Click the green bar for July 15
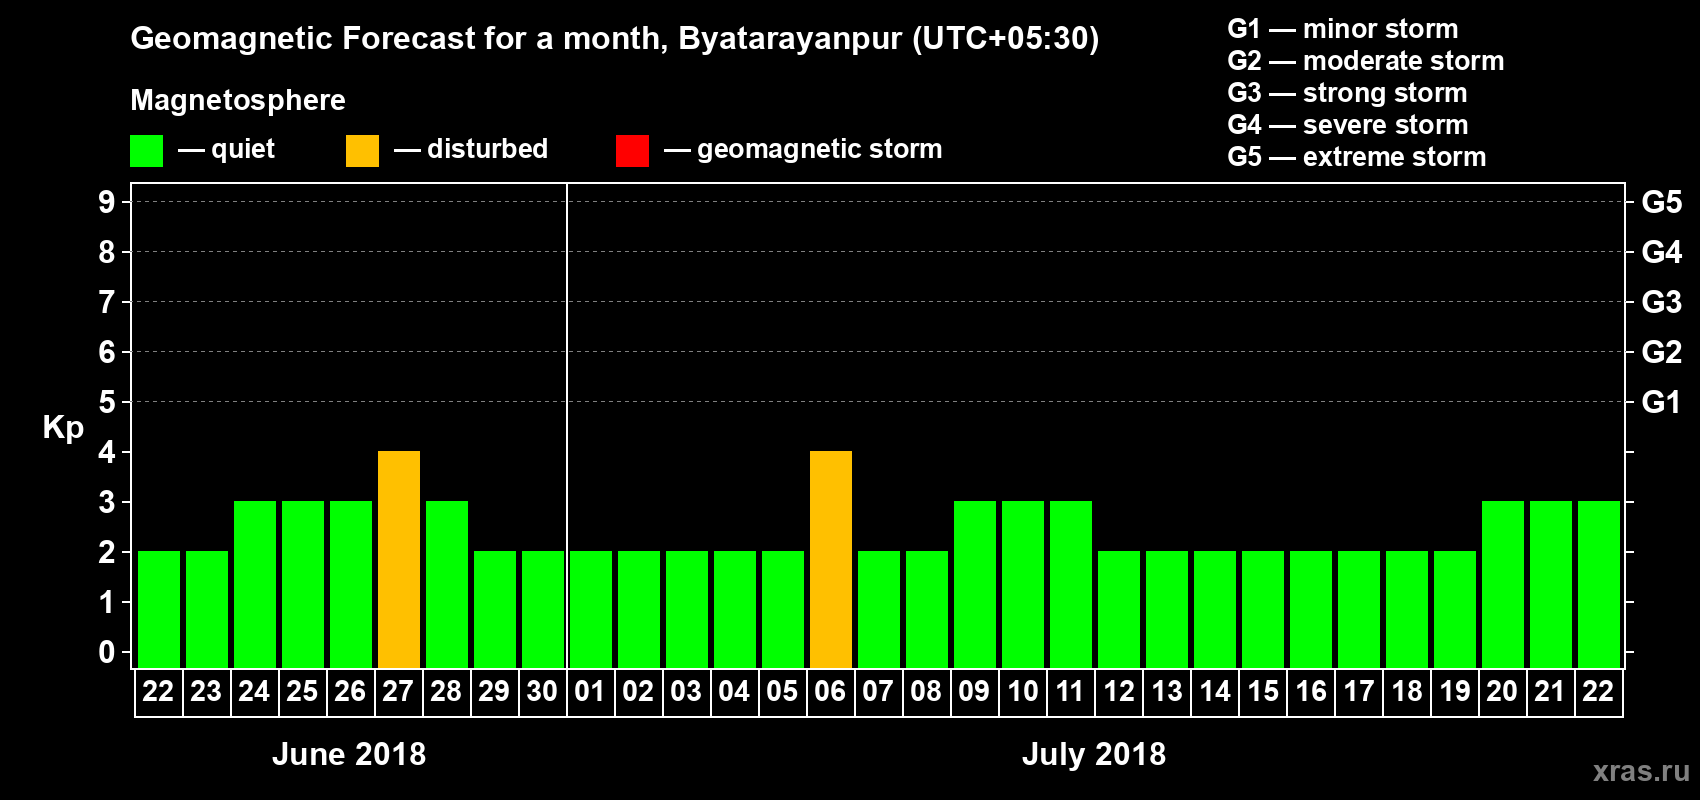Screen dimensions: 1700x800 [1263, 609]
